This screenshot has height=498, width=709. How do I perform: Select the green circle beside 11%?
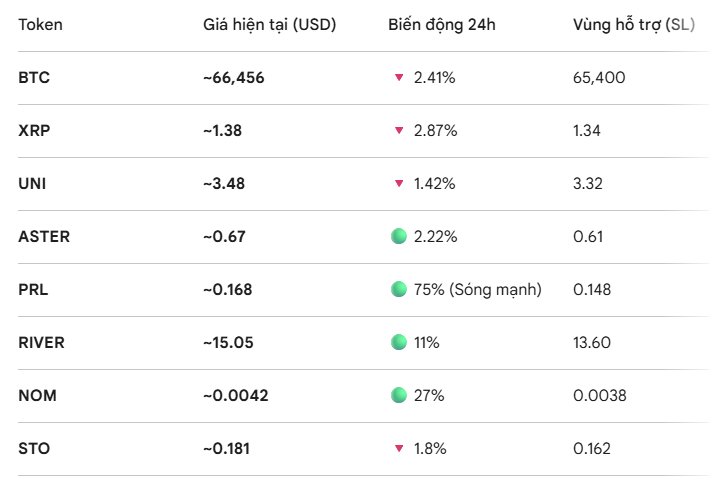[x=399, y=342]
